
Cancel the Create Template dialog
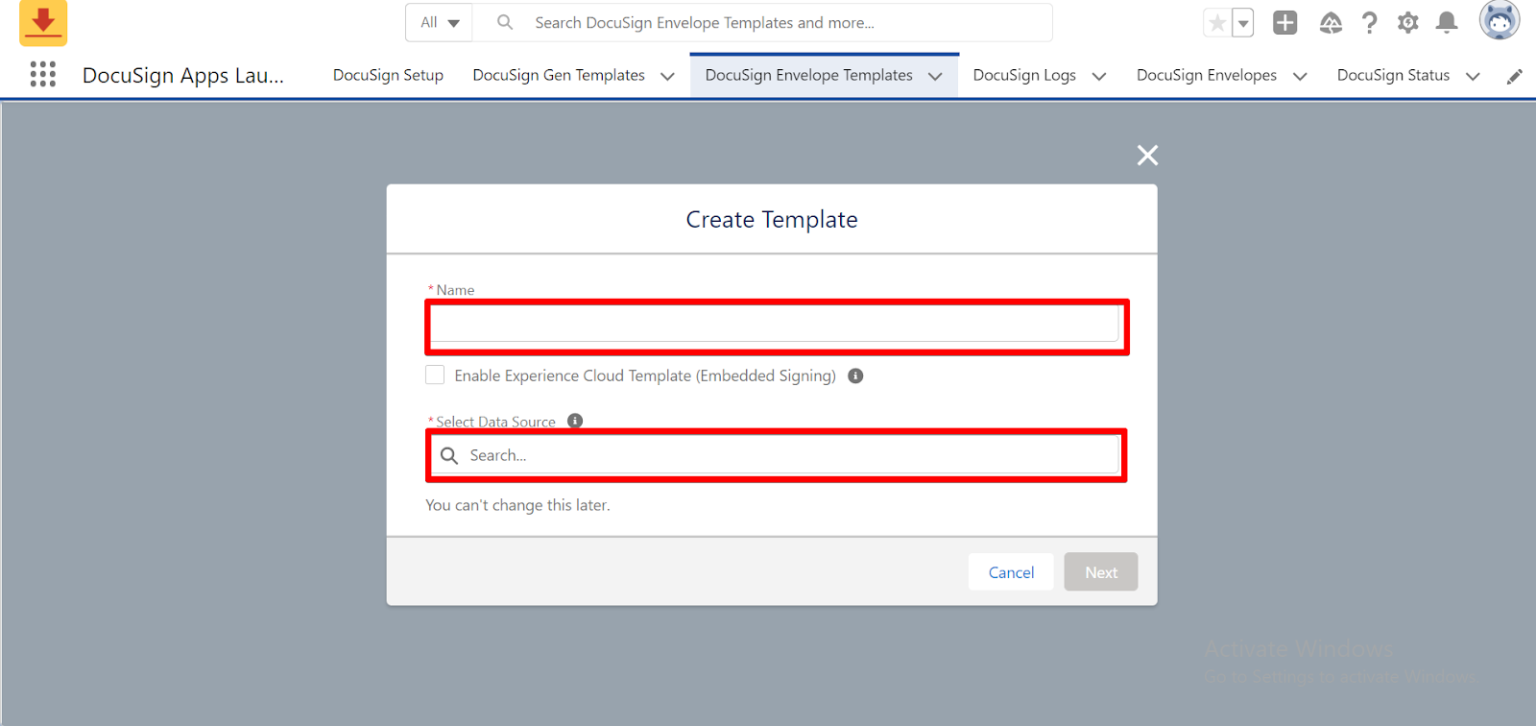pos(1011,571)
